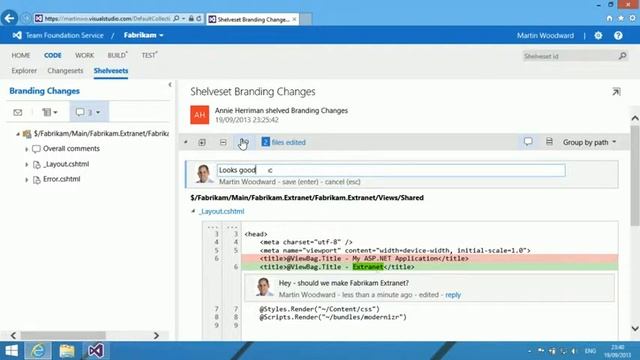Screen dimensions: 640x360
Task: Expand the _Layout.cshtml tree node
Action: point(27,164)
